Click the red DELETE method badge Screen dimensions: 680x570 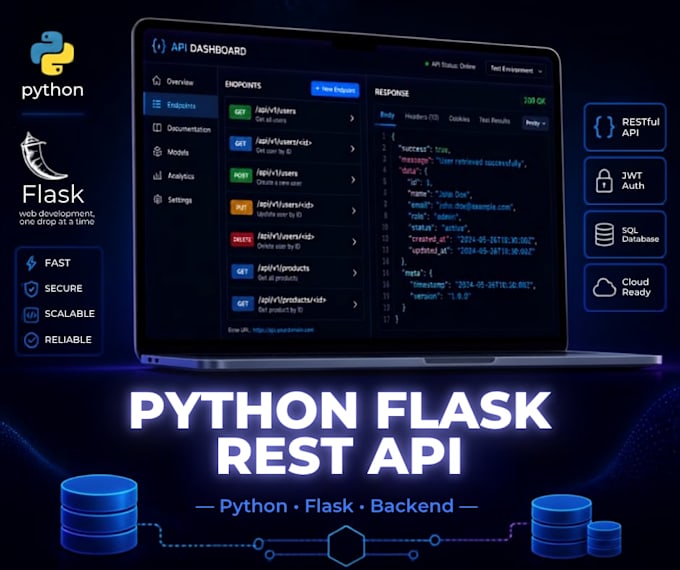click(x=242, y=239)
